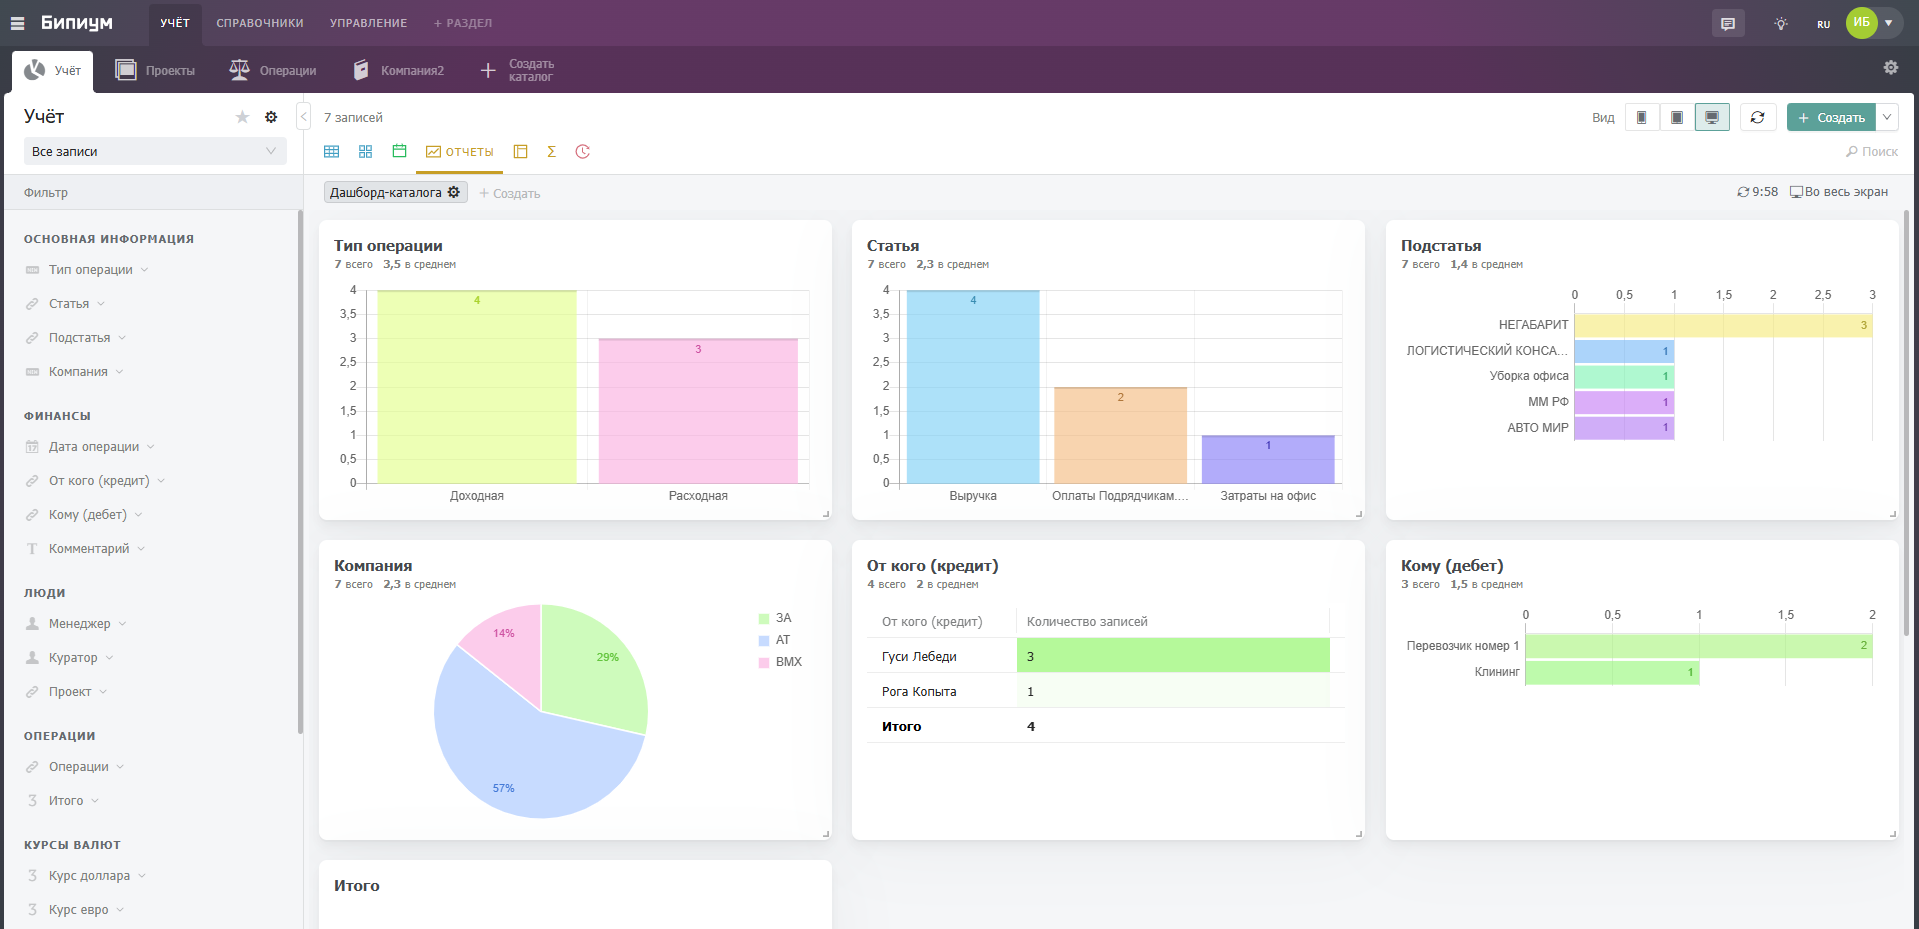The image size is (1919, 929).
Task: Click the green Создать button
Action: click(x=1831, y=118)
